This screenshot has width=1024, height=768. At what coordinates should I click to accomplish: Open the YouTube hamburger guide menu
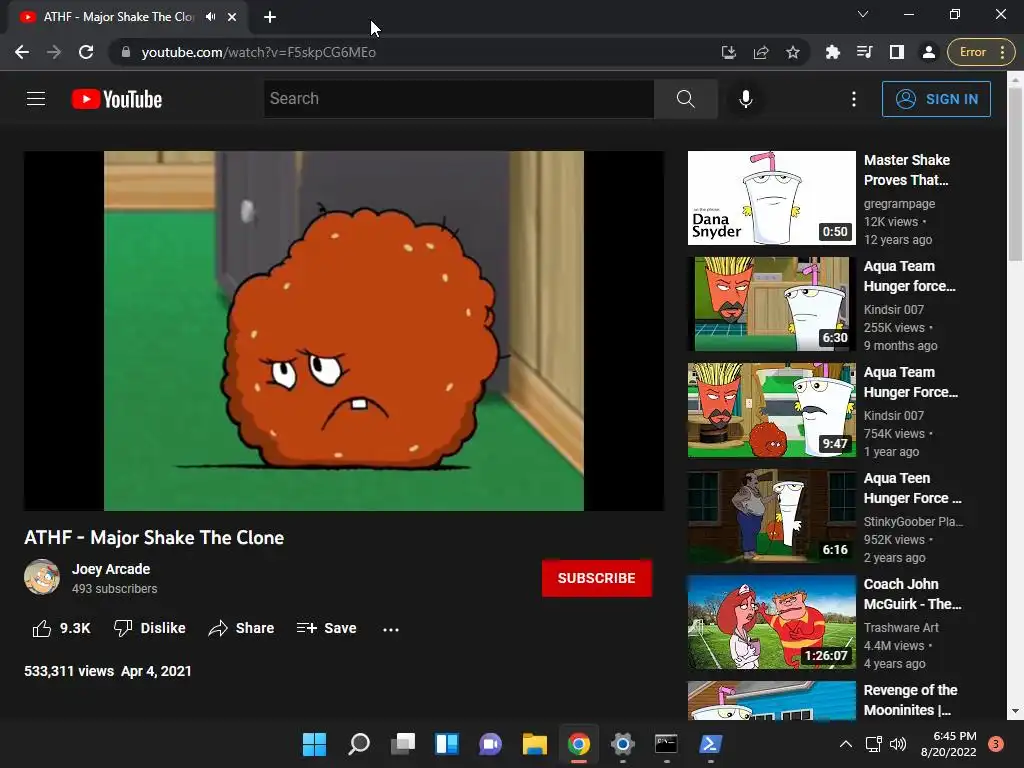coord(36,99)
